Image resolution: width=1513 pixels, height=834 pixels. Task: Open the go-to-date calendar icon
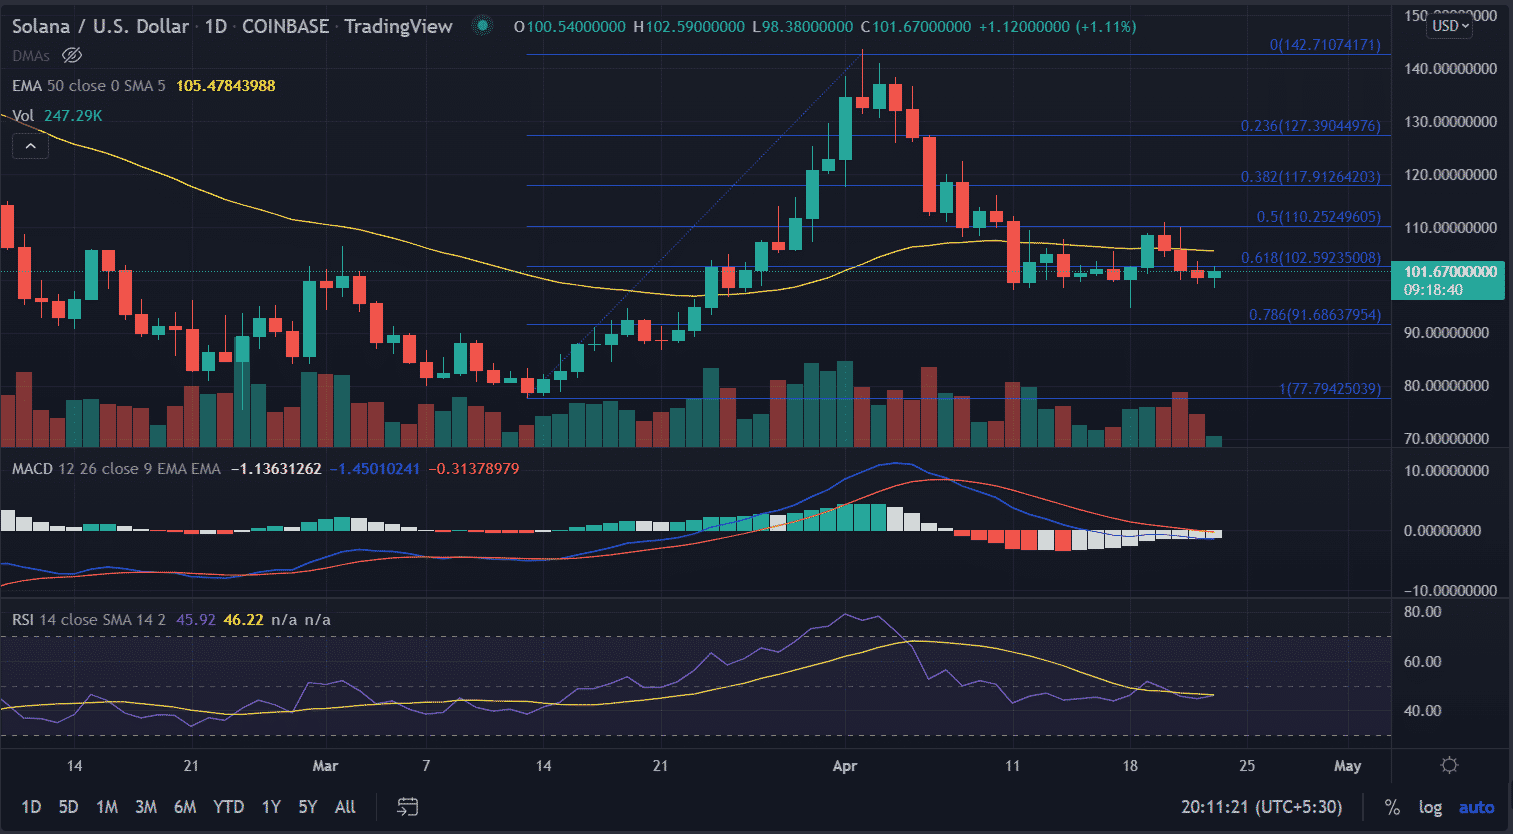point(407,806)
